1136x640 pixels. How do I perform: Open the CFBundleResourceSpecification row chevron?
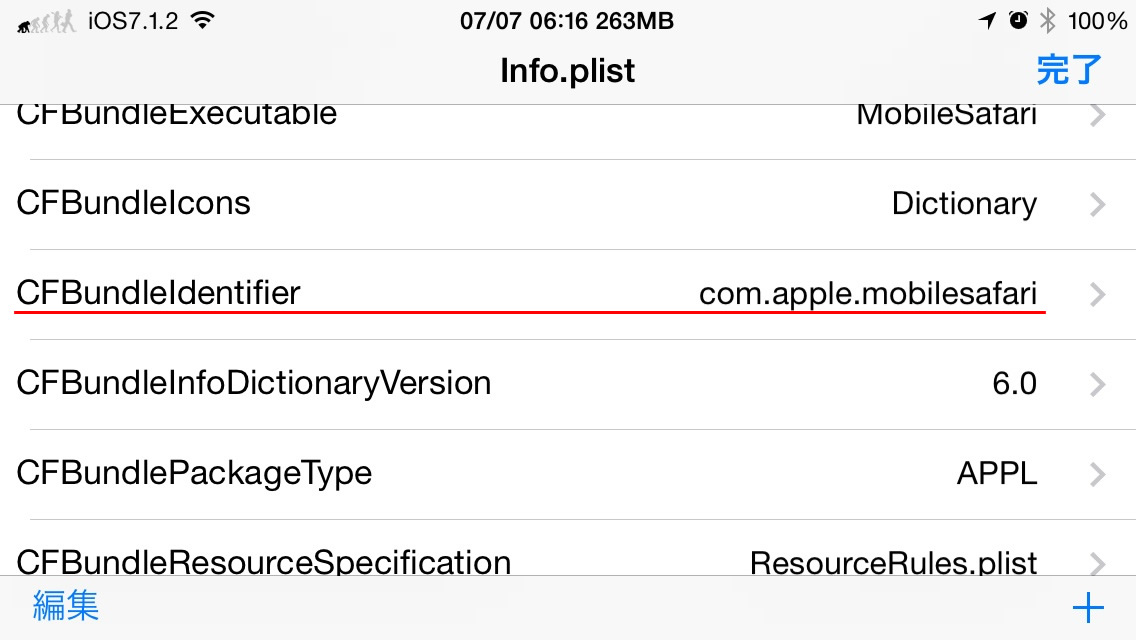click(x=1098, y=563)
